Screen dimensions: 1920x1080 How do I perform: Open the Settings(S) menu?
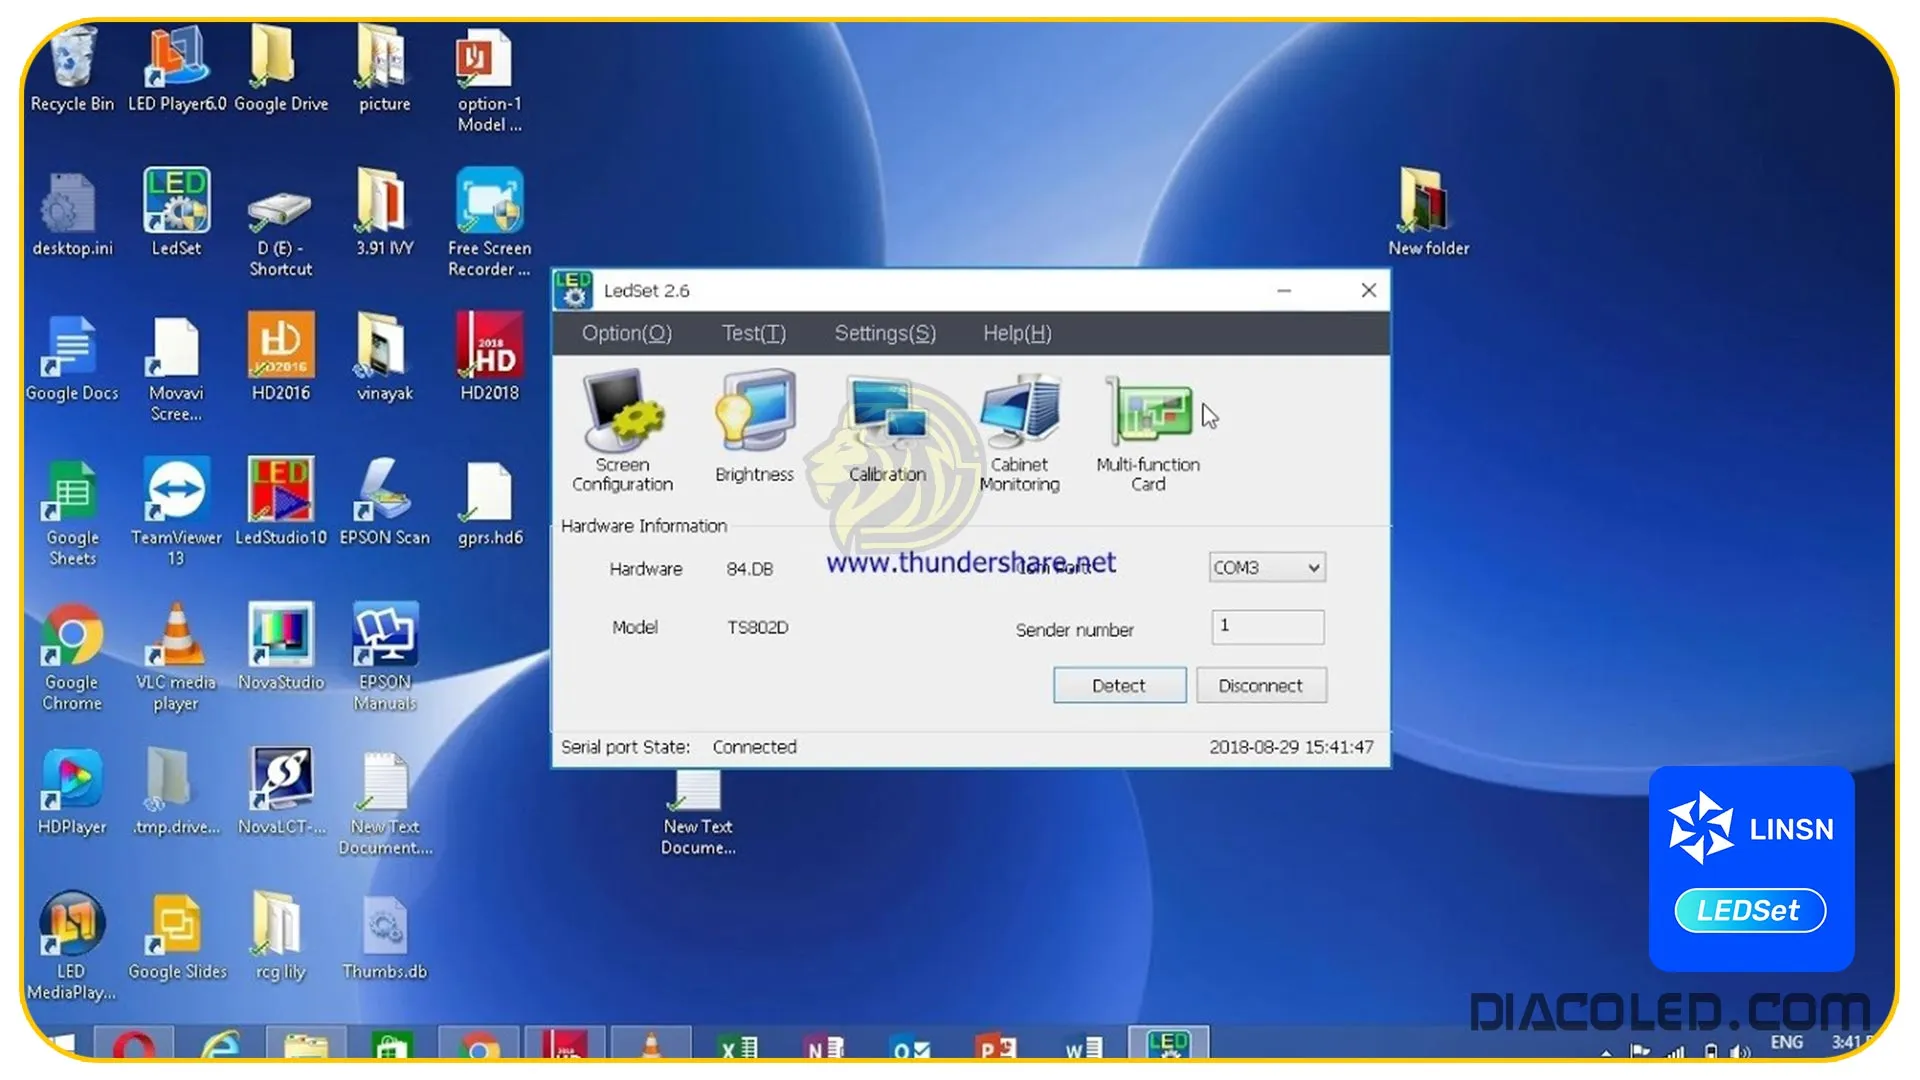tap(885, 333)
